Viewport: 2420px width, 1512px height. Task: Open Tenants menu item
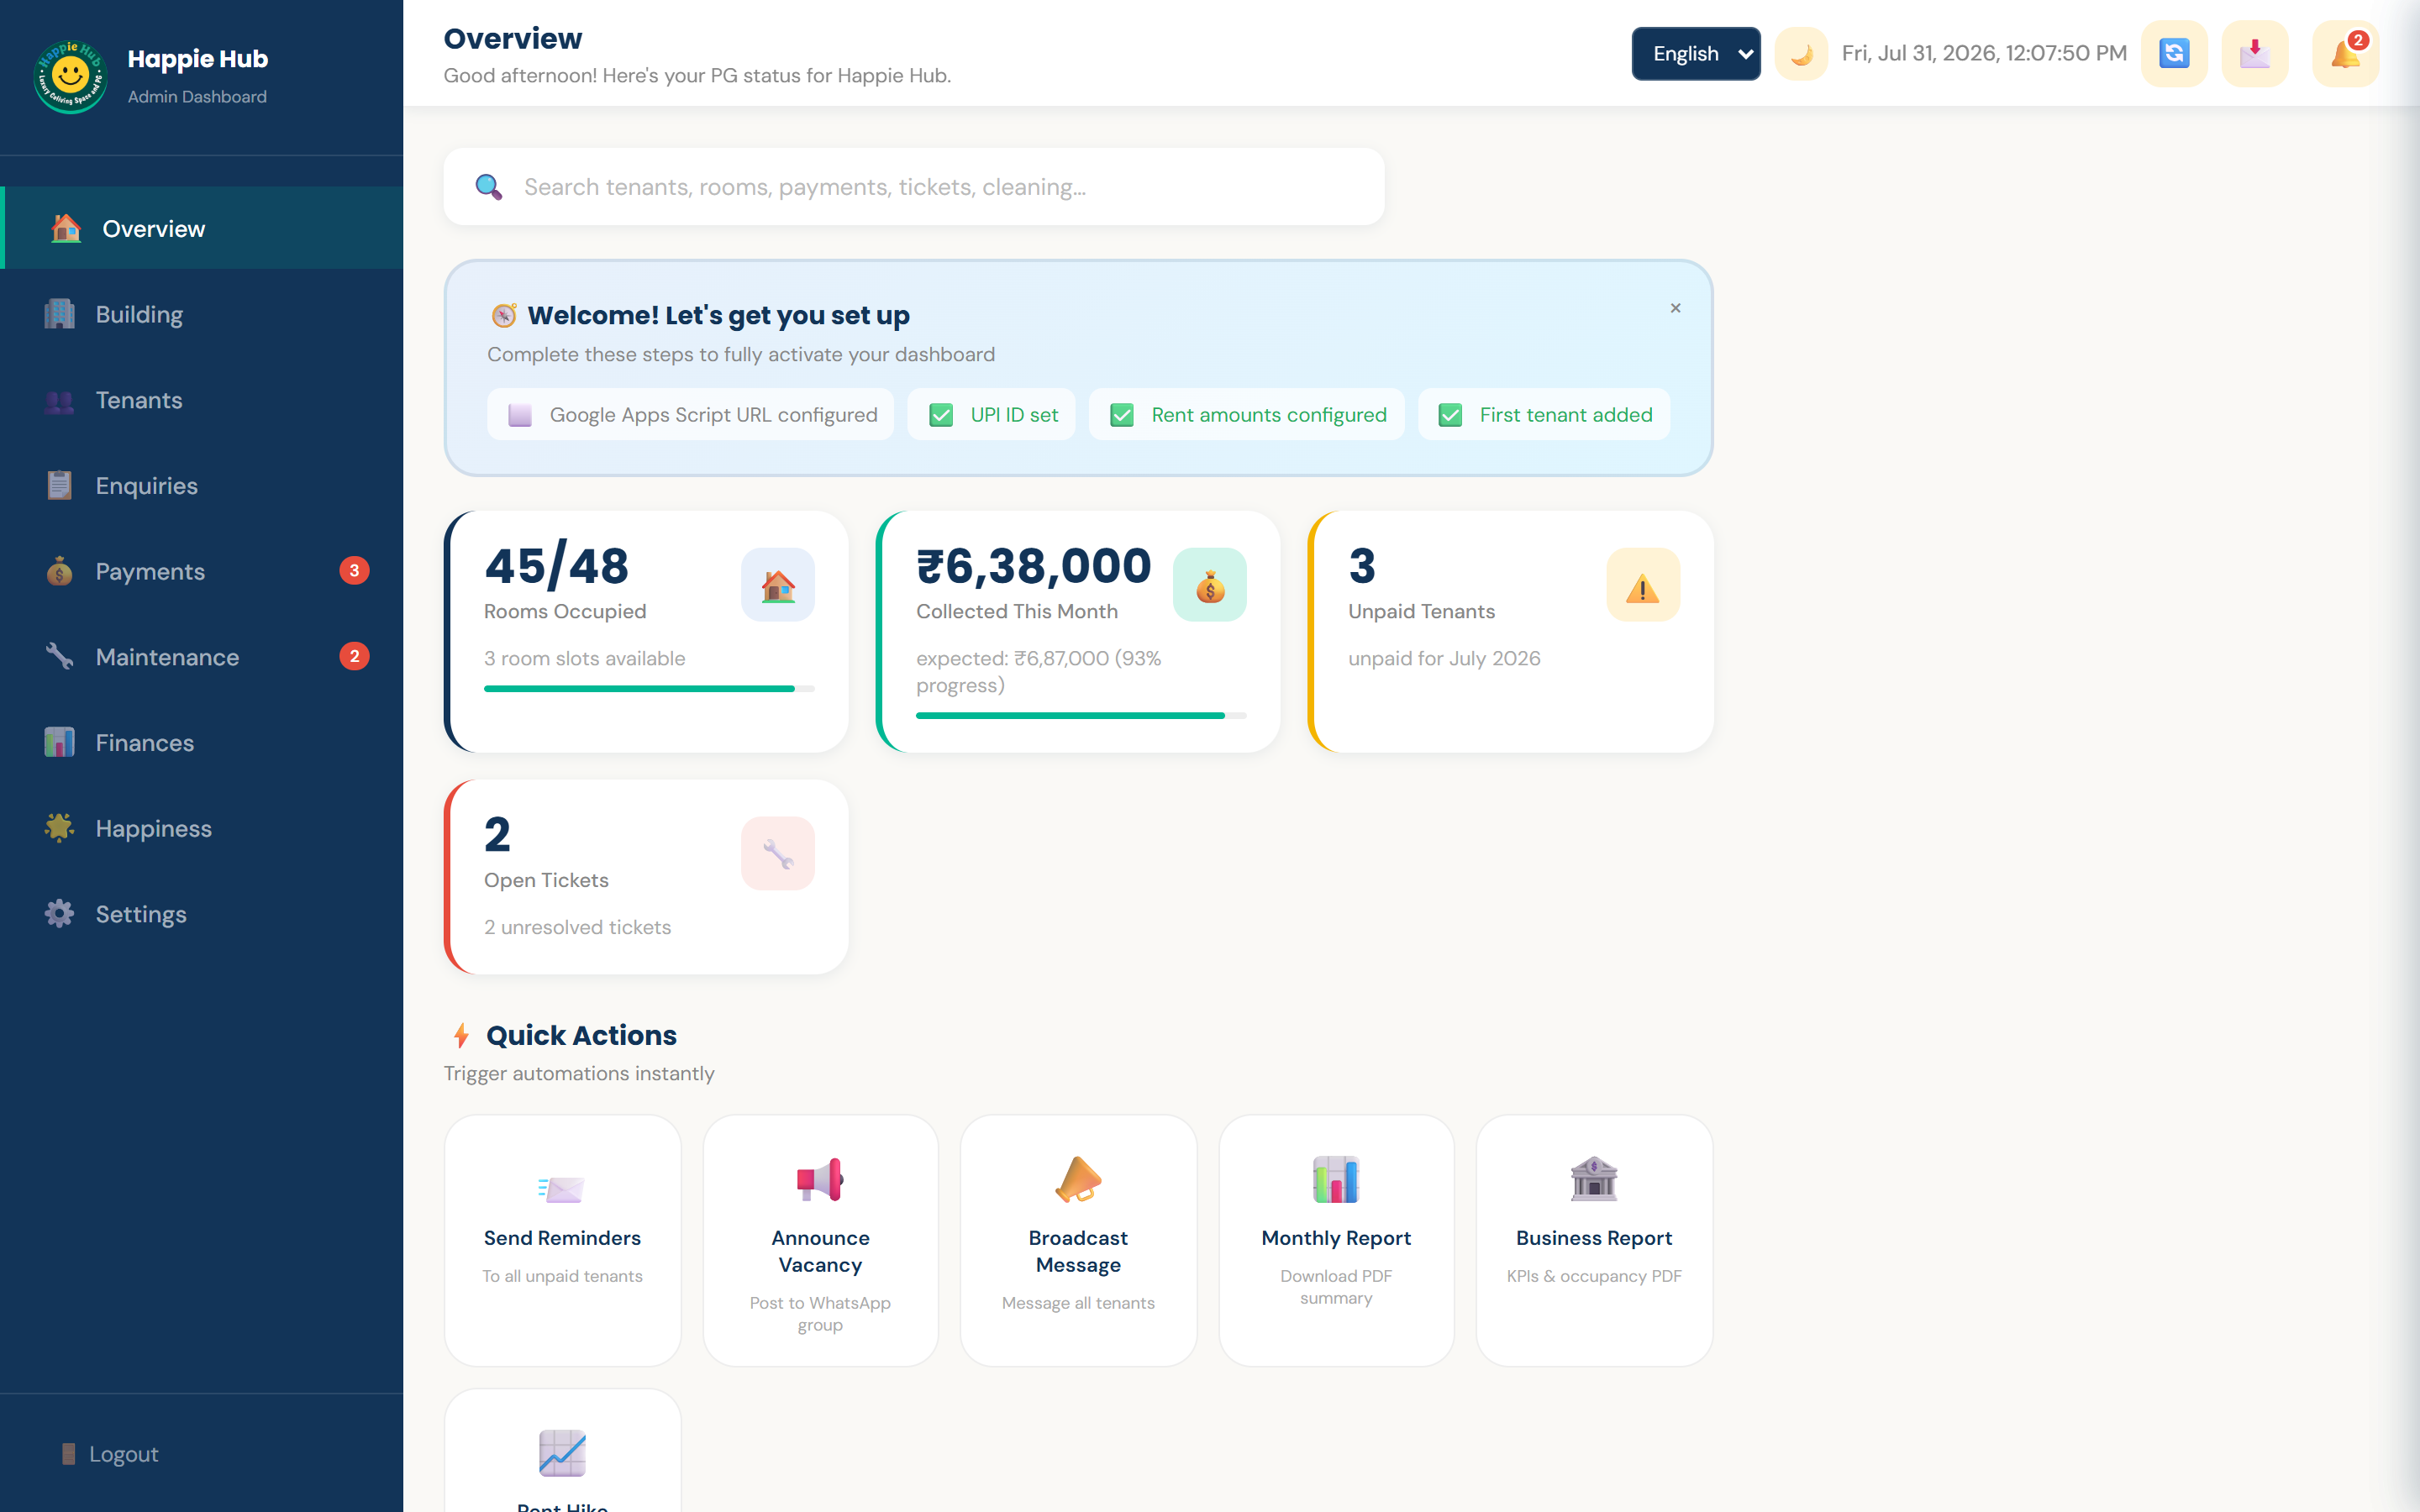[202, 400]
